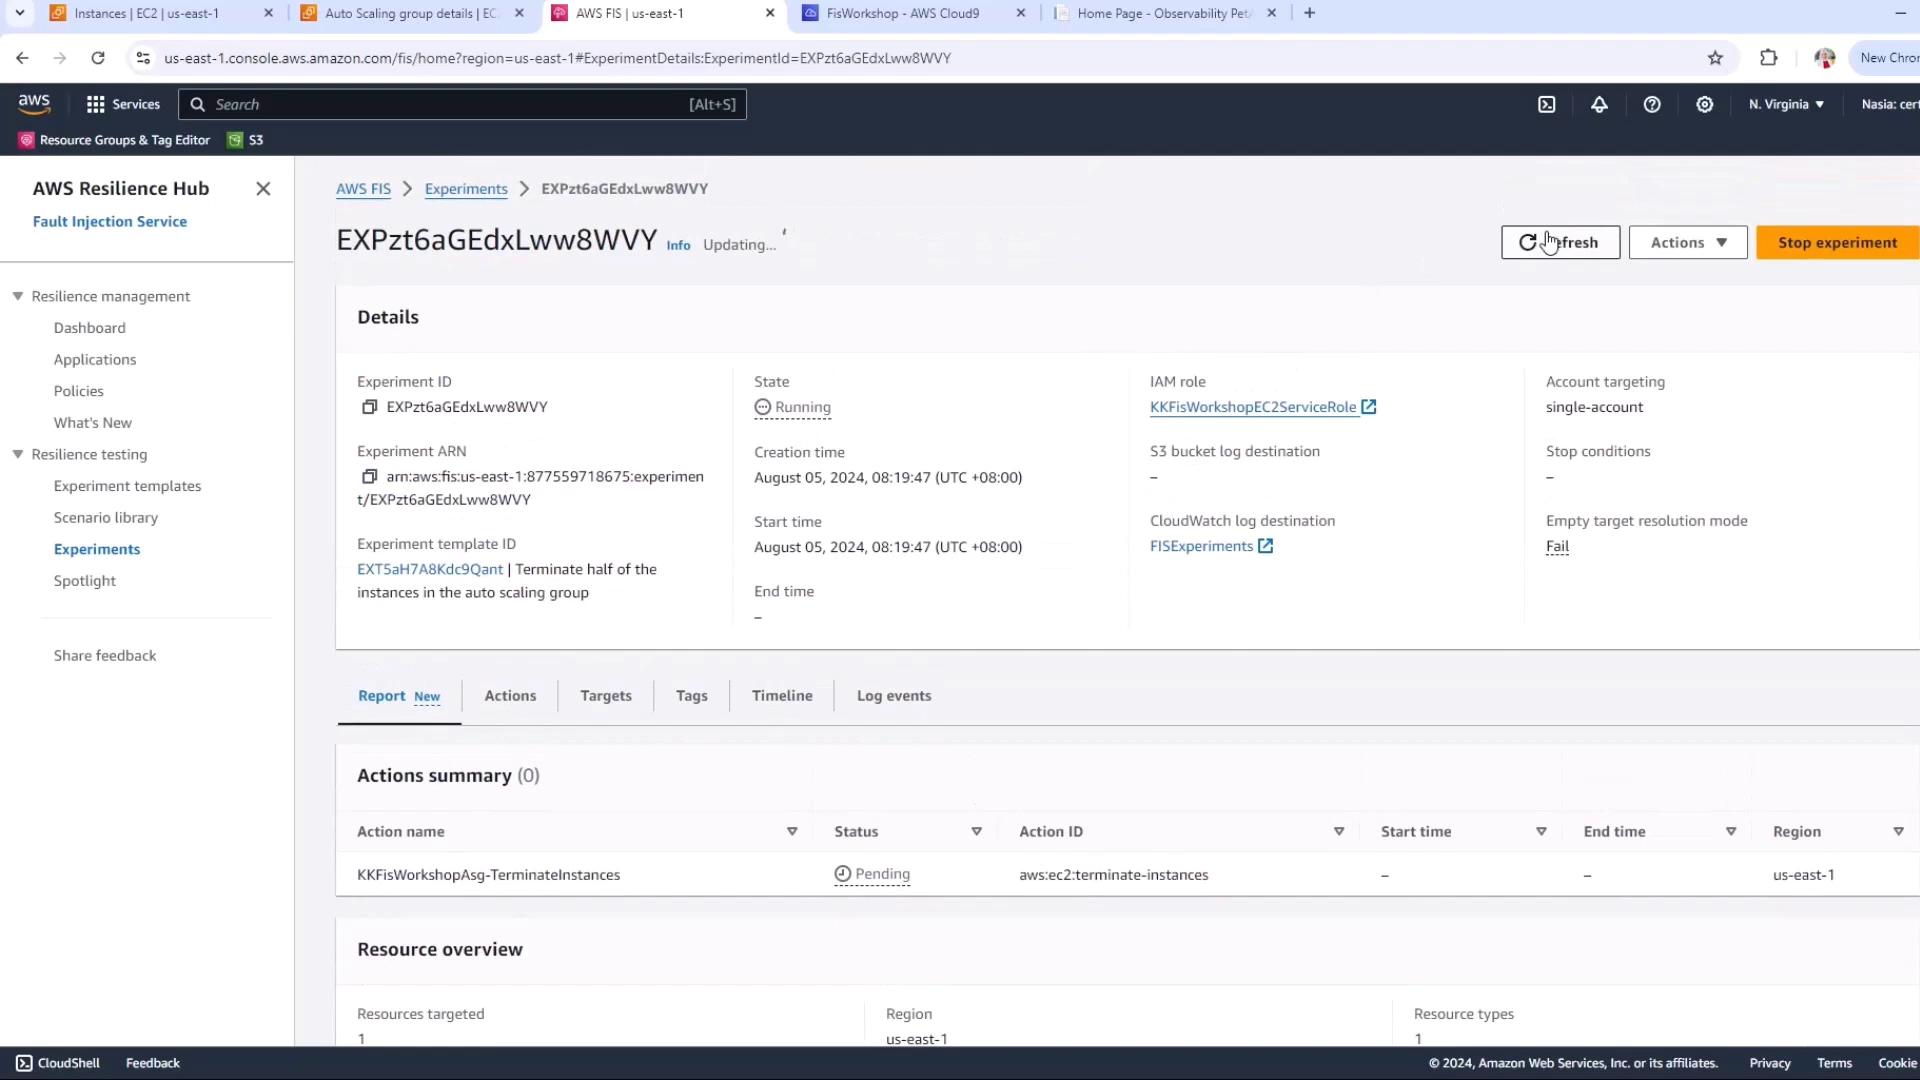Image resolution: width=1920 pixels, height=1080 pixels.
Task: Switch to the Timeline tab
Action: click(781, 696)
